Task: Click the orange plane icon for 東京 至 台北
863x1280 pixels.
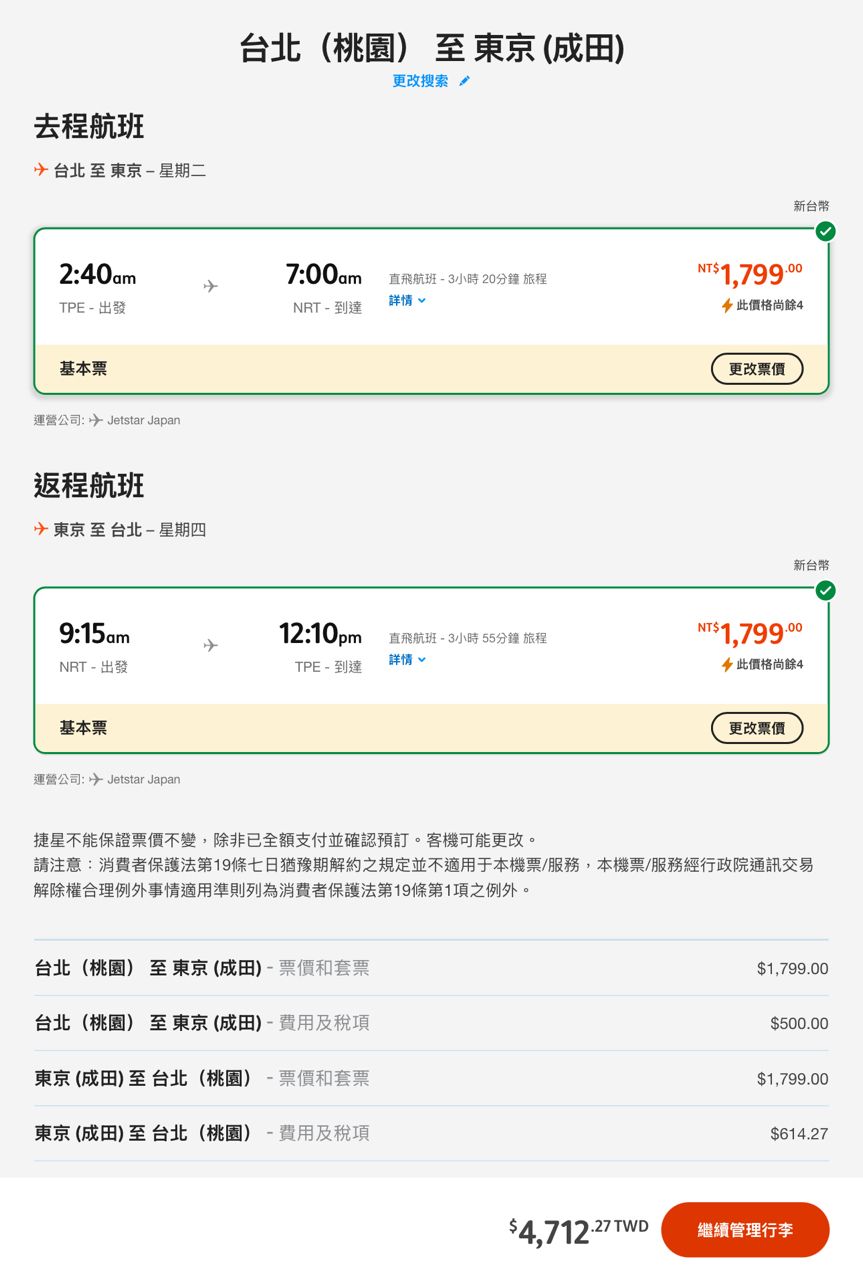Action: click(41, 529)
